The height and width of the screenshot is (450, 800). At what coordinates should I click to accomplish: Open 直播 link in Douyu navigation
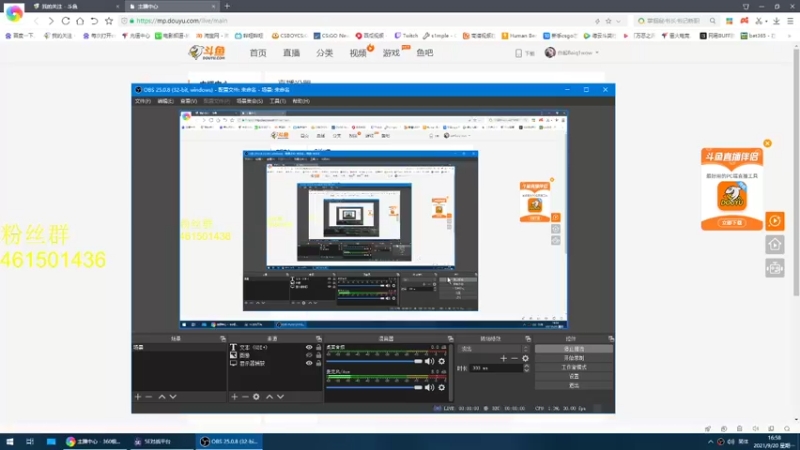[291, 53]
